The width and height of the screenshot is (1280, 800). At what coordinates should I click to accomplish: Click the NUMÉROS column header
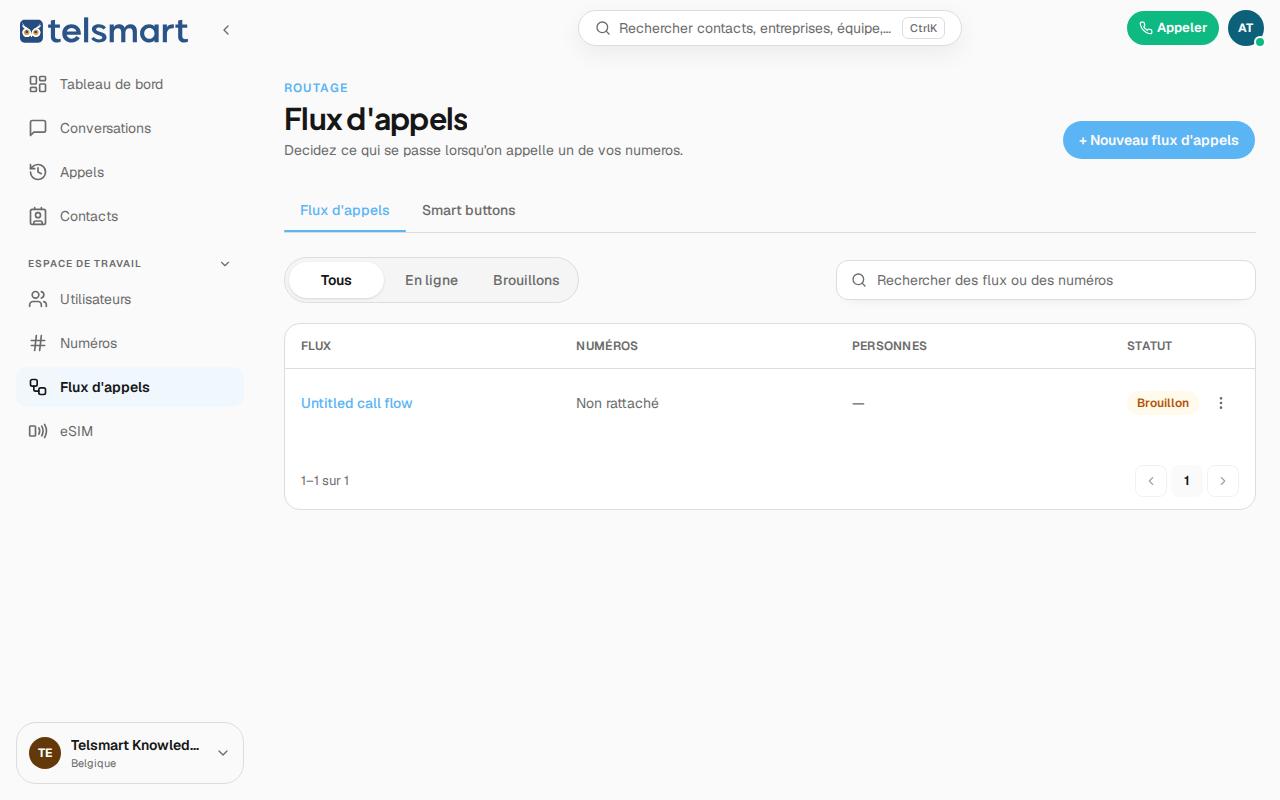tap(607, 346)
